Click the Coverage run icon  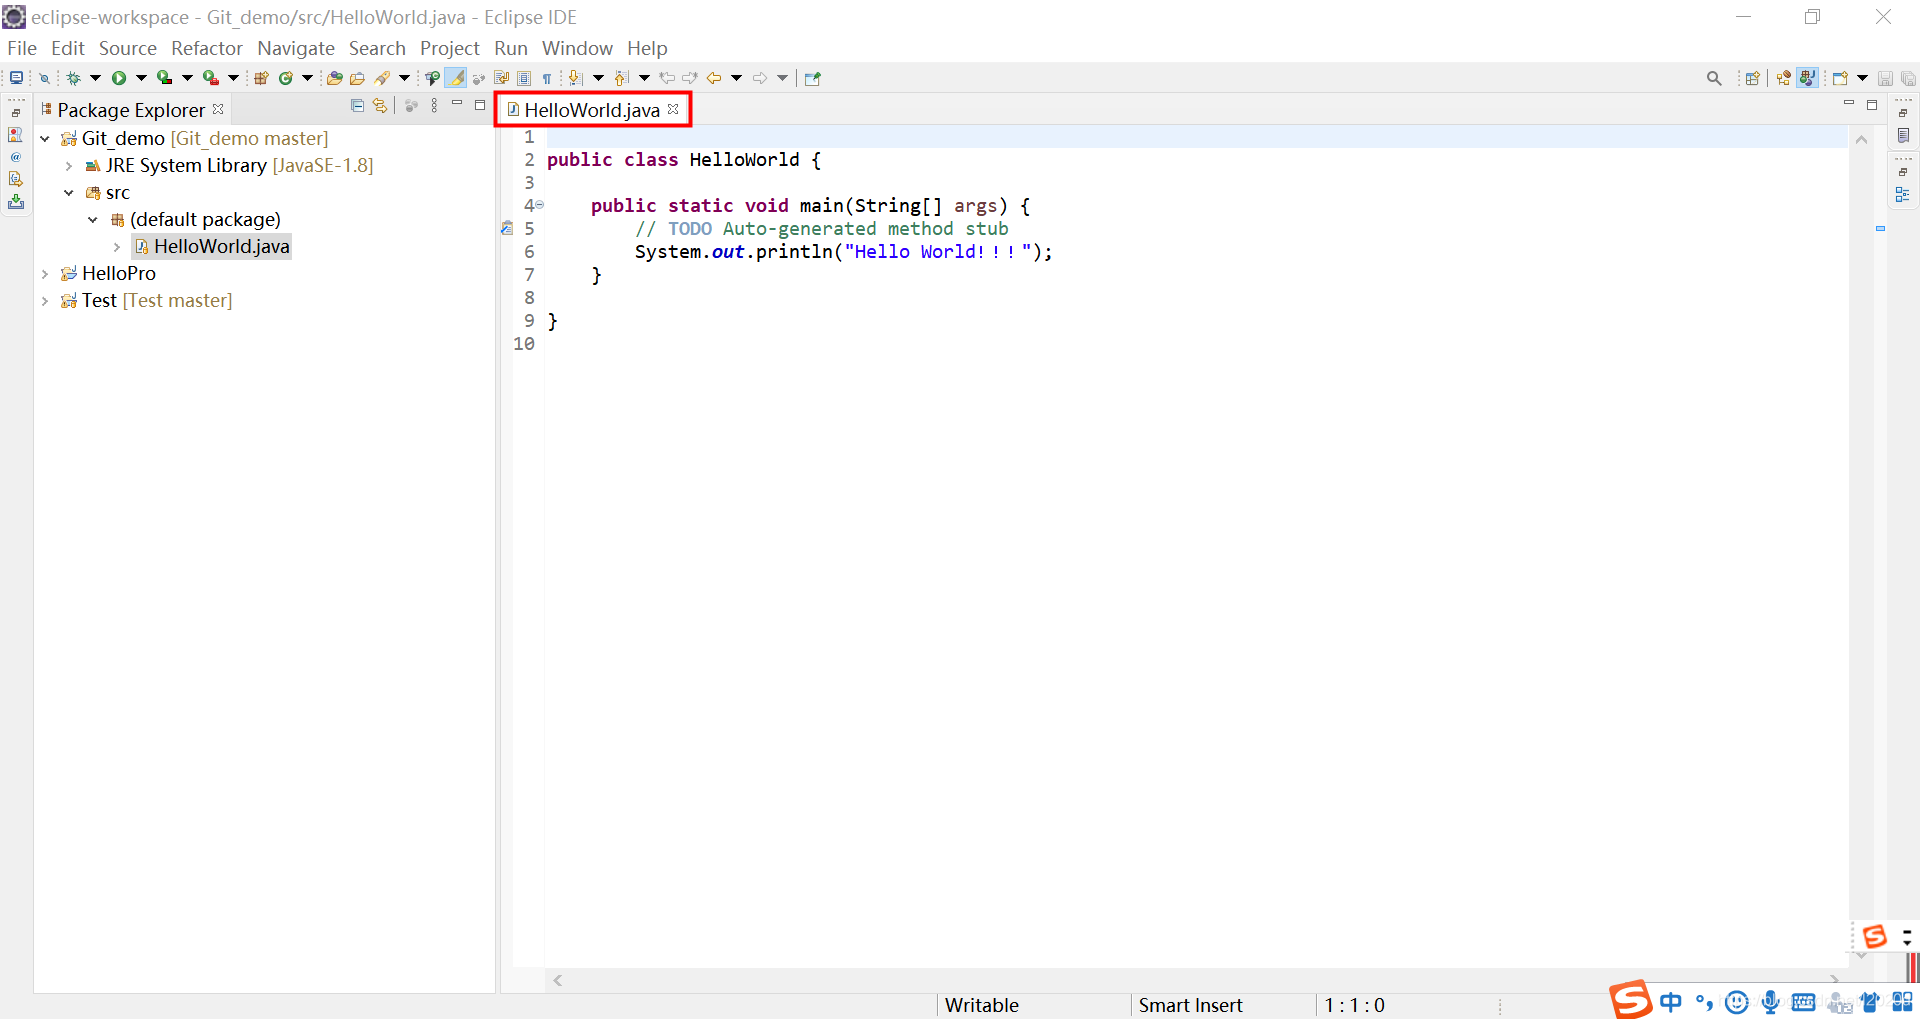[164, 78]
